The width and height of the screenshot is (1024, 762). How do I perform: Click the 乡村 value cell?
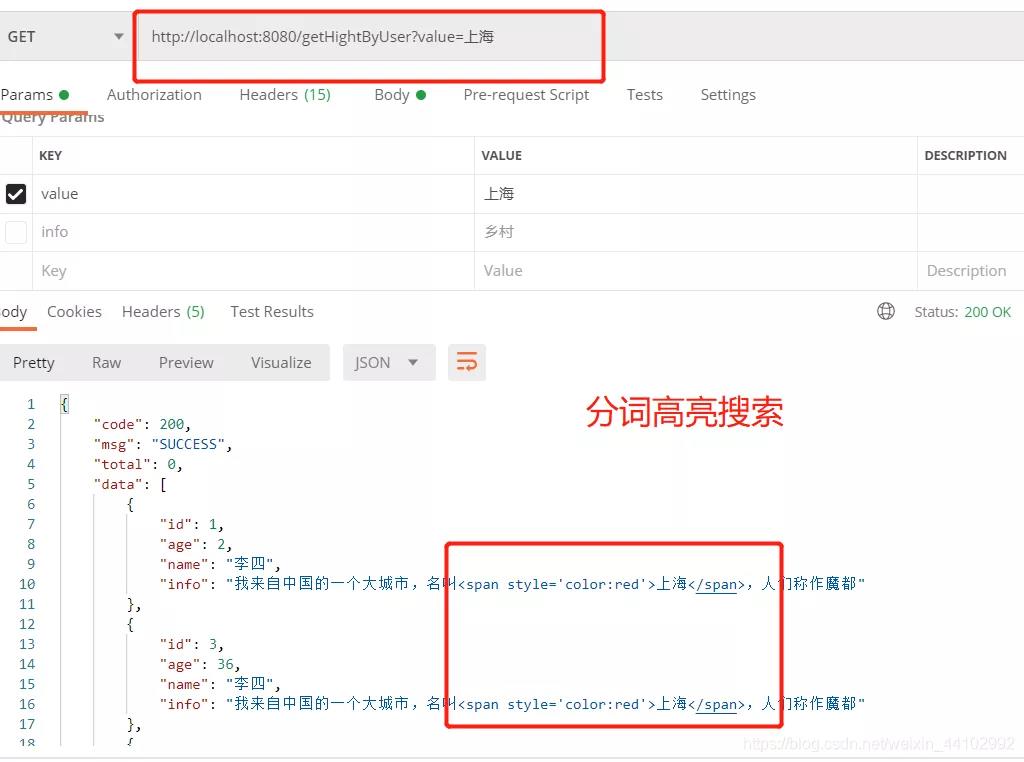(x=696, y=232)
